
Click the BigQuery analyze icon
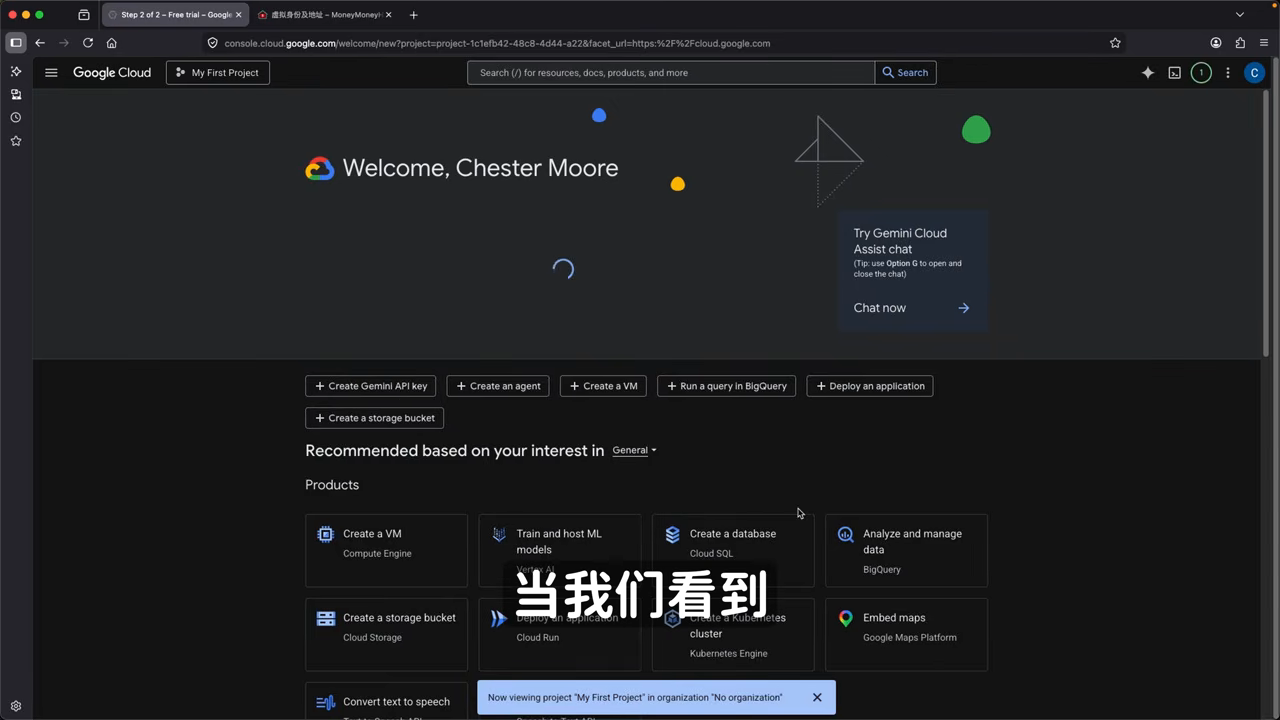[x=845, y=535]
